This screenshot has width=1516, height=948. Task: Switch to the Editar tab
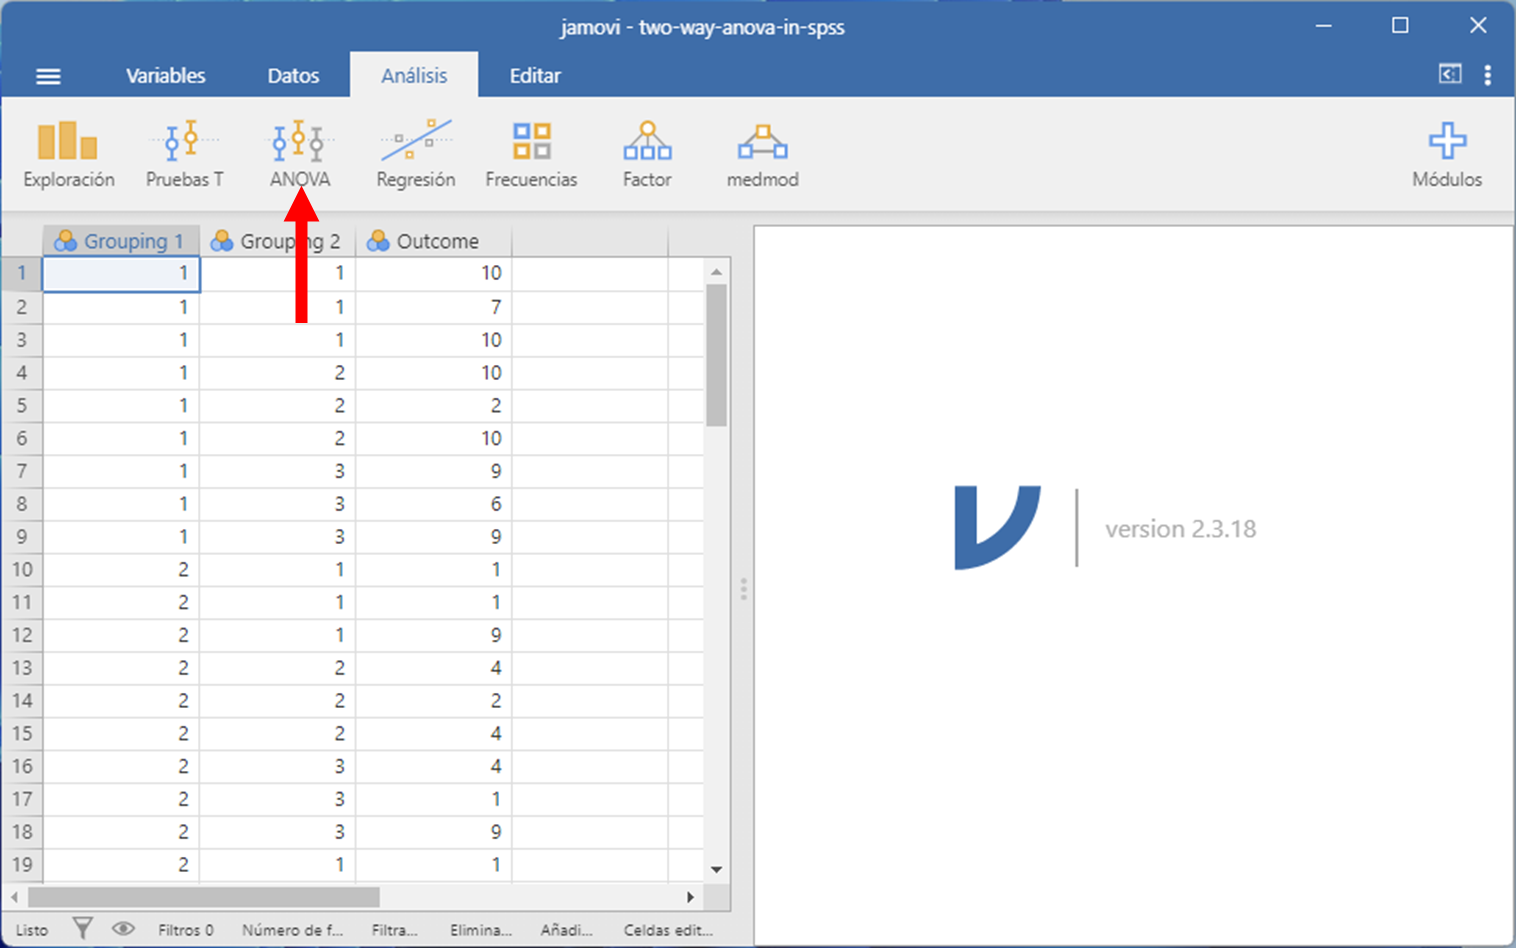(535, 76)
